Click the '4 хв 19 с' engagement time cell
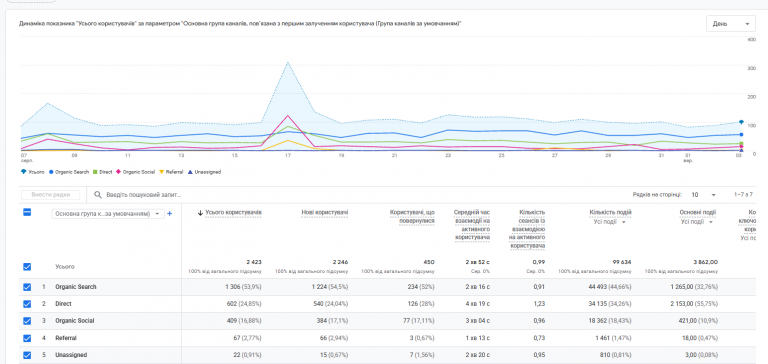Viewport: 768px width, 364px height. click(479, 304)
